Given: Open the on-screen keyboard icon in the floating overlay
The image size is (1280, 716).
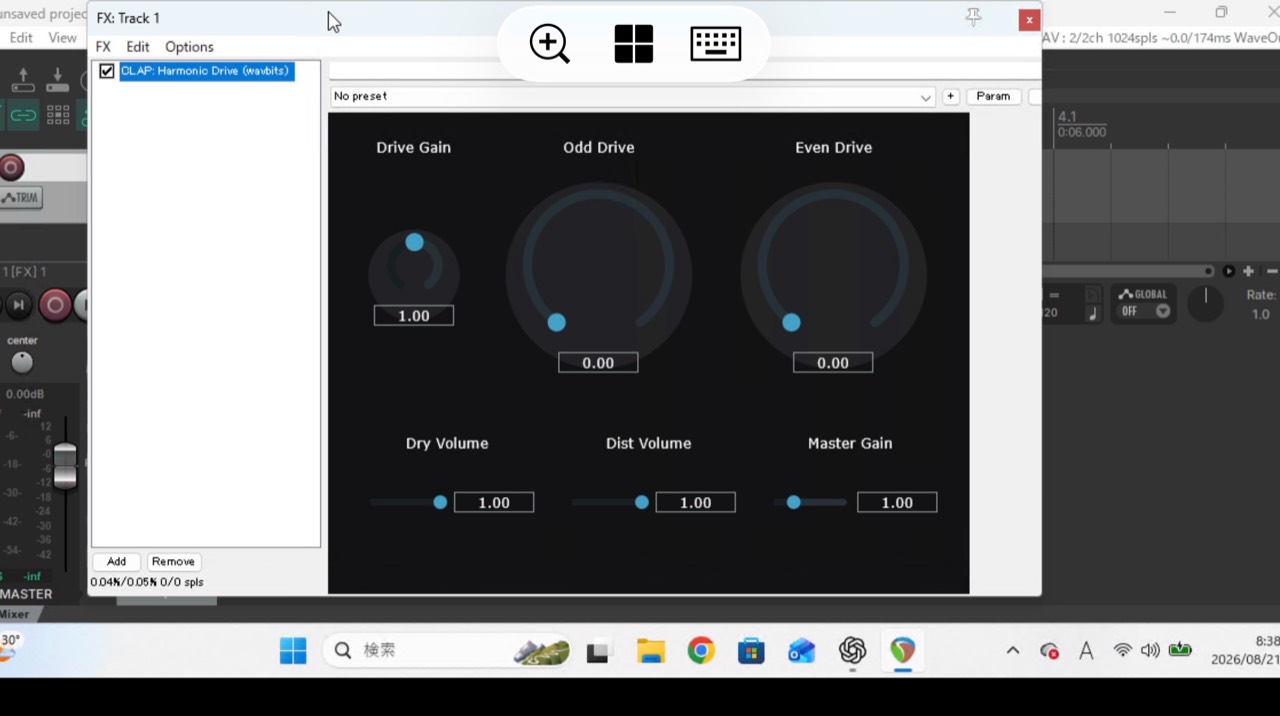Looking at the screenshot, I should [x=716, y=44].
